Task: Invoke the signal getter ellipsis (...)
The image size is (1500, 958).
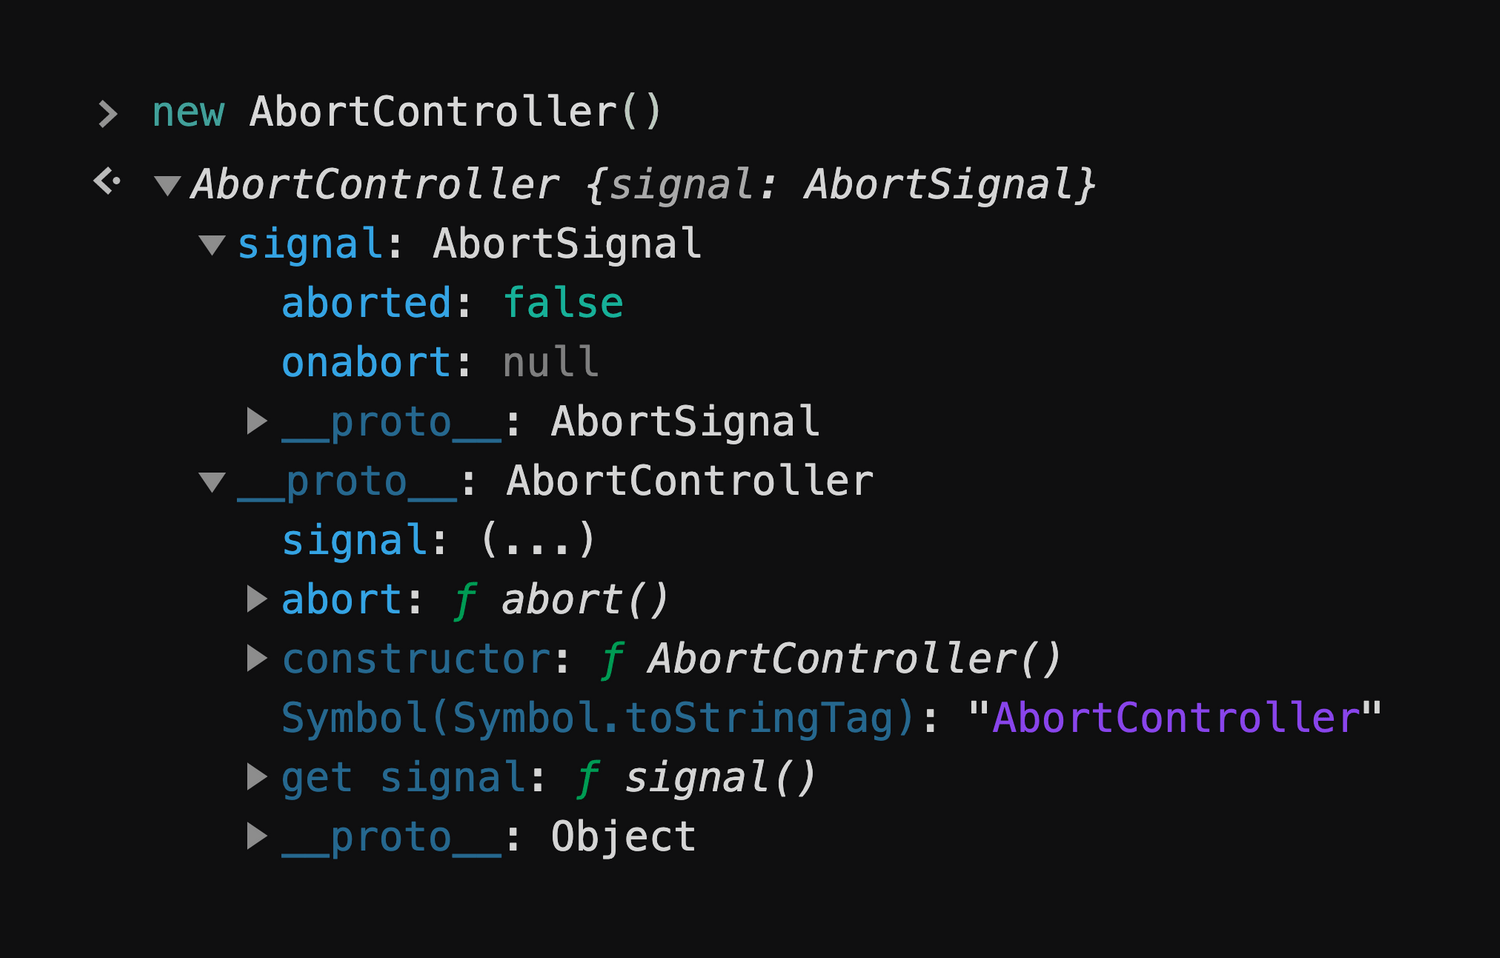Action: point(538,540)
